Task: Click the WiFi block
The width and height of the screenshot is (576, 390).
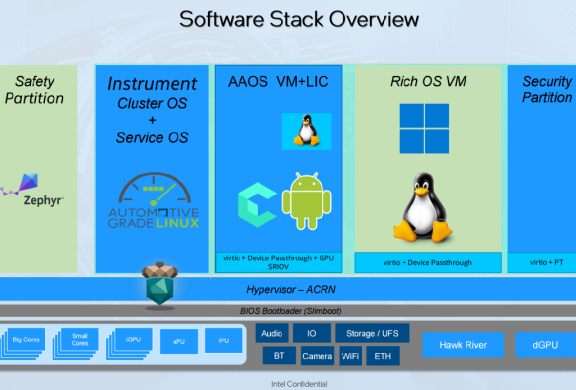Action: pos(350,356)
